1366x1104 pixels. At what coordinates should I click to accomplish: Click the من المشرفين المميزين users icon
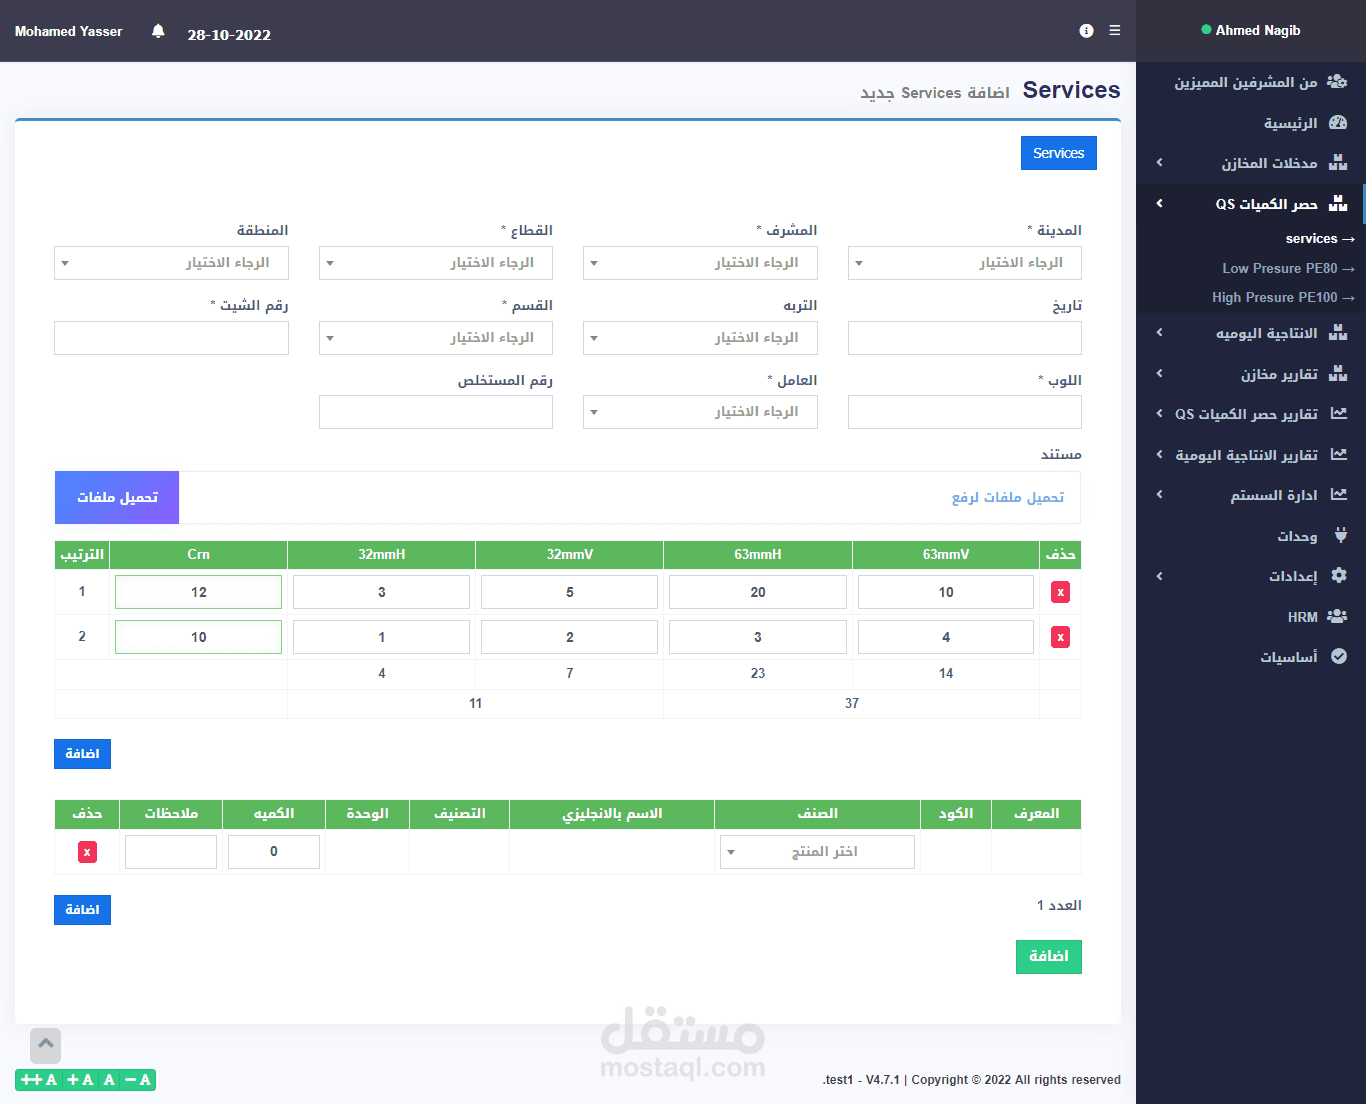pos(1337,82)
